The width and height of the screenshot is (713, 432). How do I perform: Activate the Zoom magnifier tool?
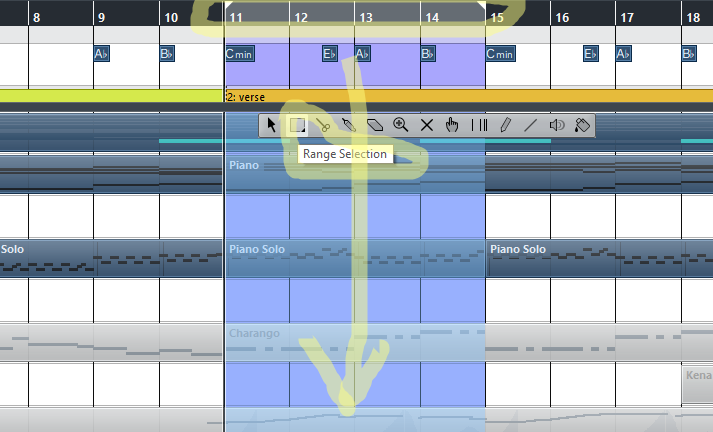(x=401, y=125)
